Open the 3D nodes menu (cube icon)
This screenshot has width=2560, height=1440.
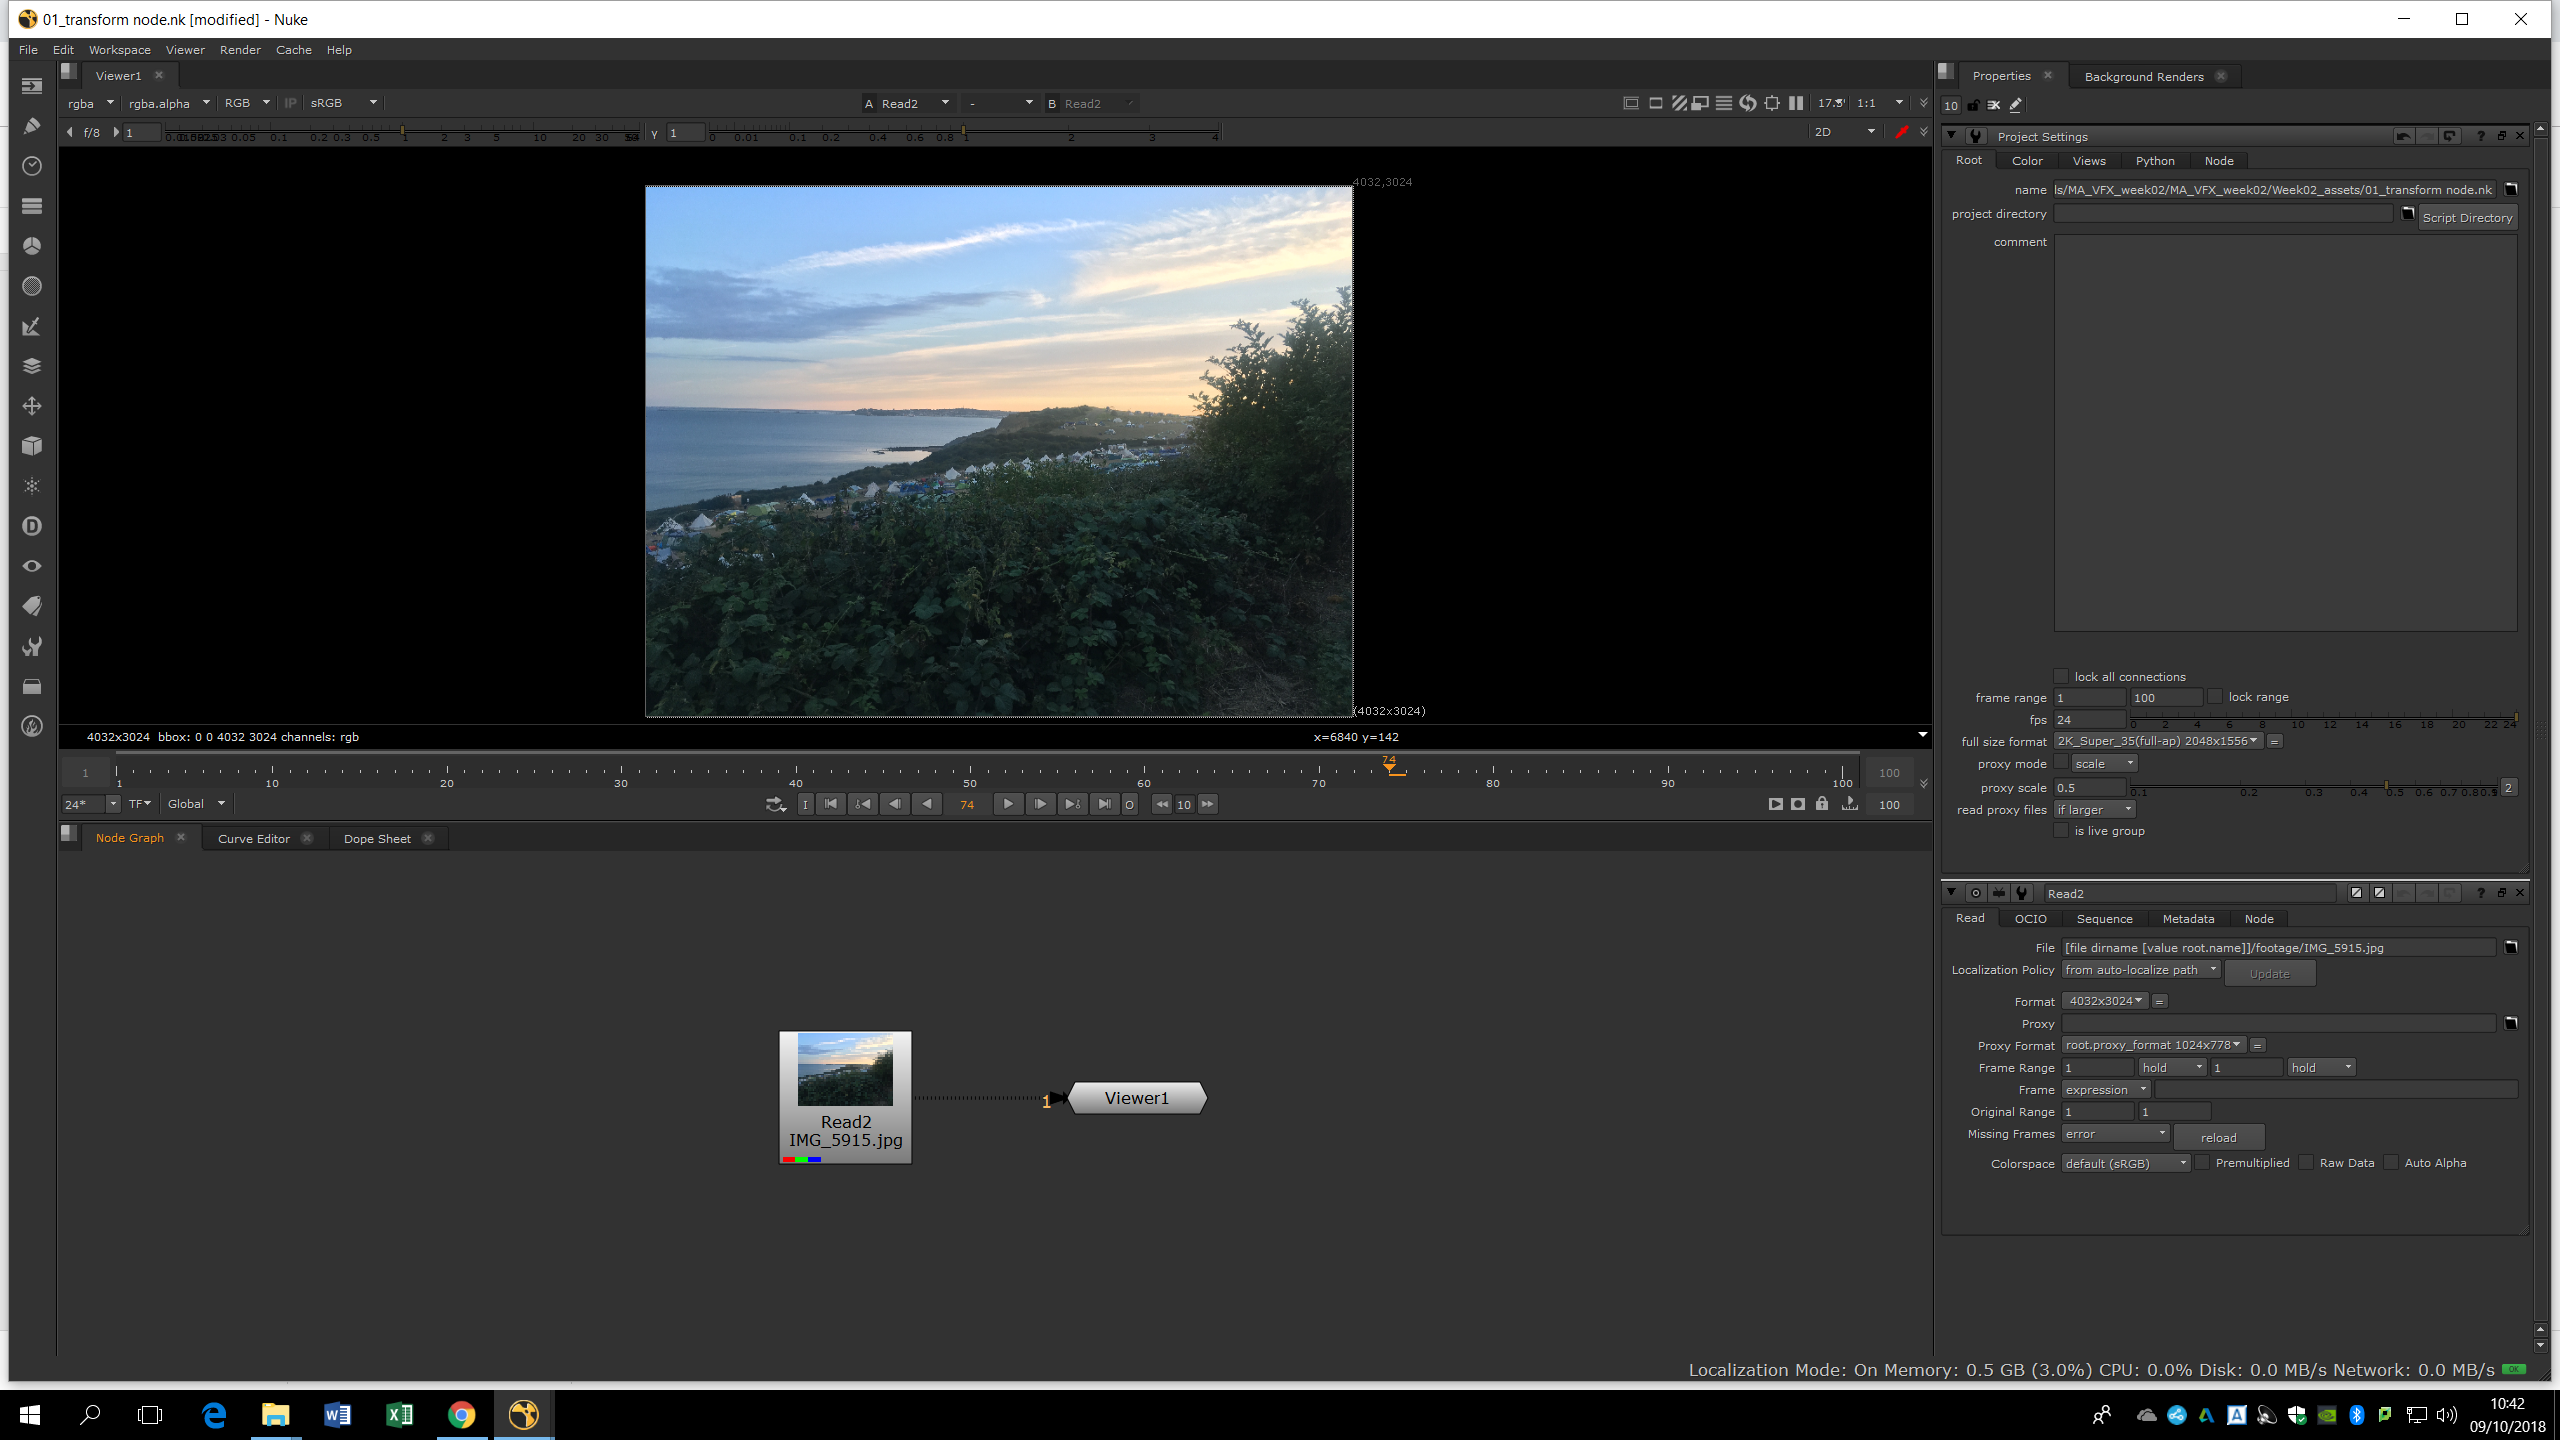pyautogui.click(x=32, y=446)
